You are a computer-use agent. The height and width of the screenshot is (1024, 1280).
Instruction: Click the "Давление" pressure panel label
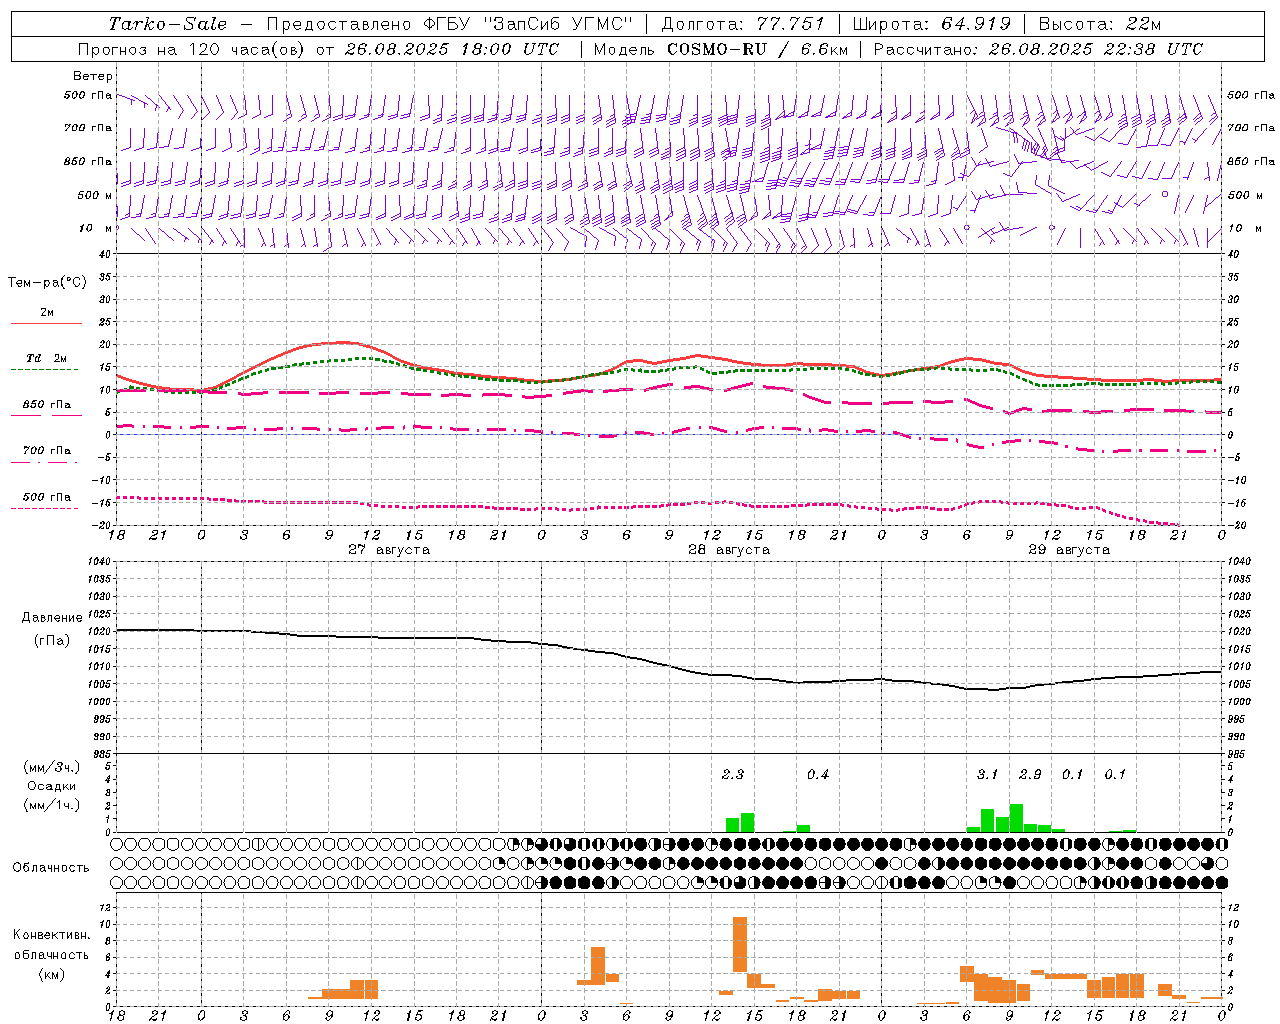(51, 618)
